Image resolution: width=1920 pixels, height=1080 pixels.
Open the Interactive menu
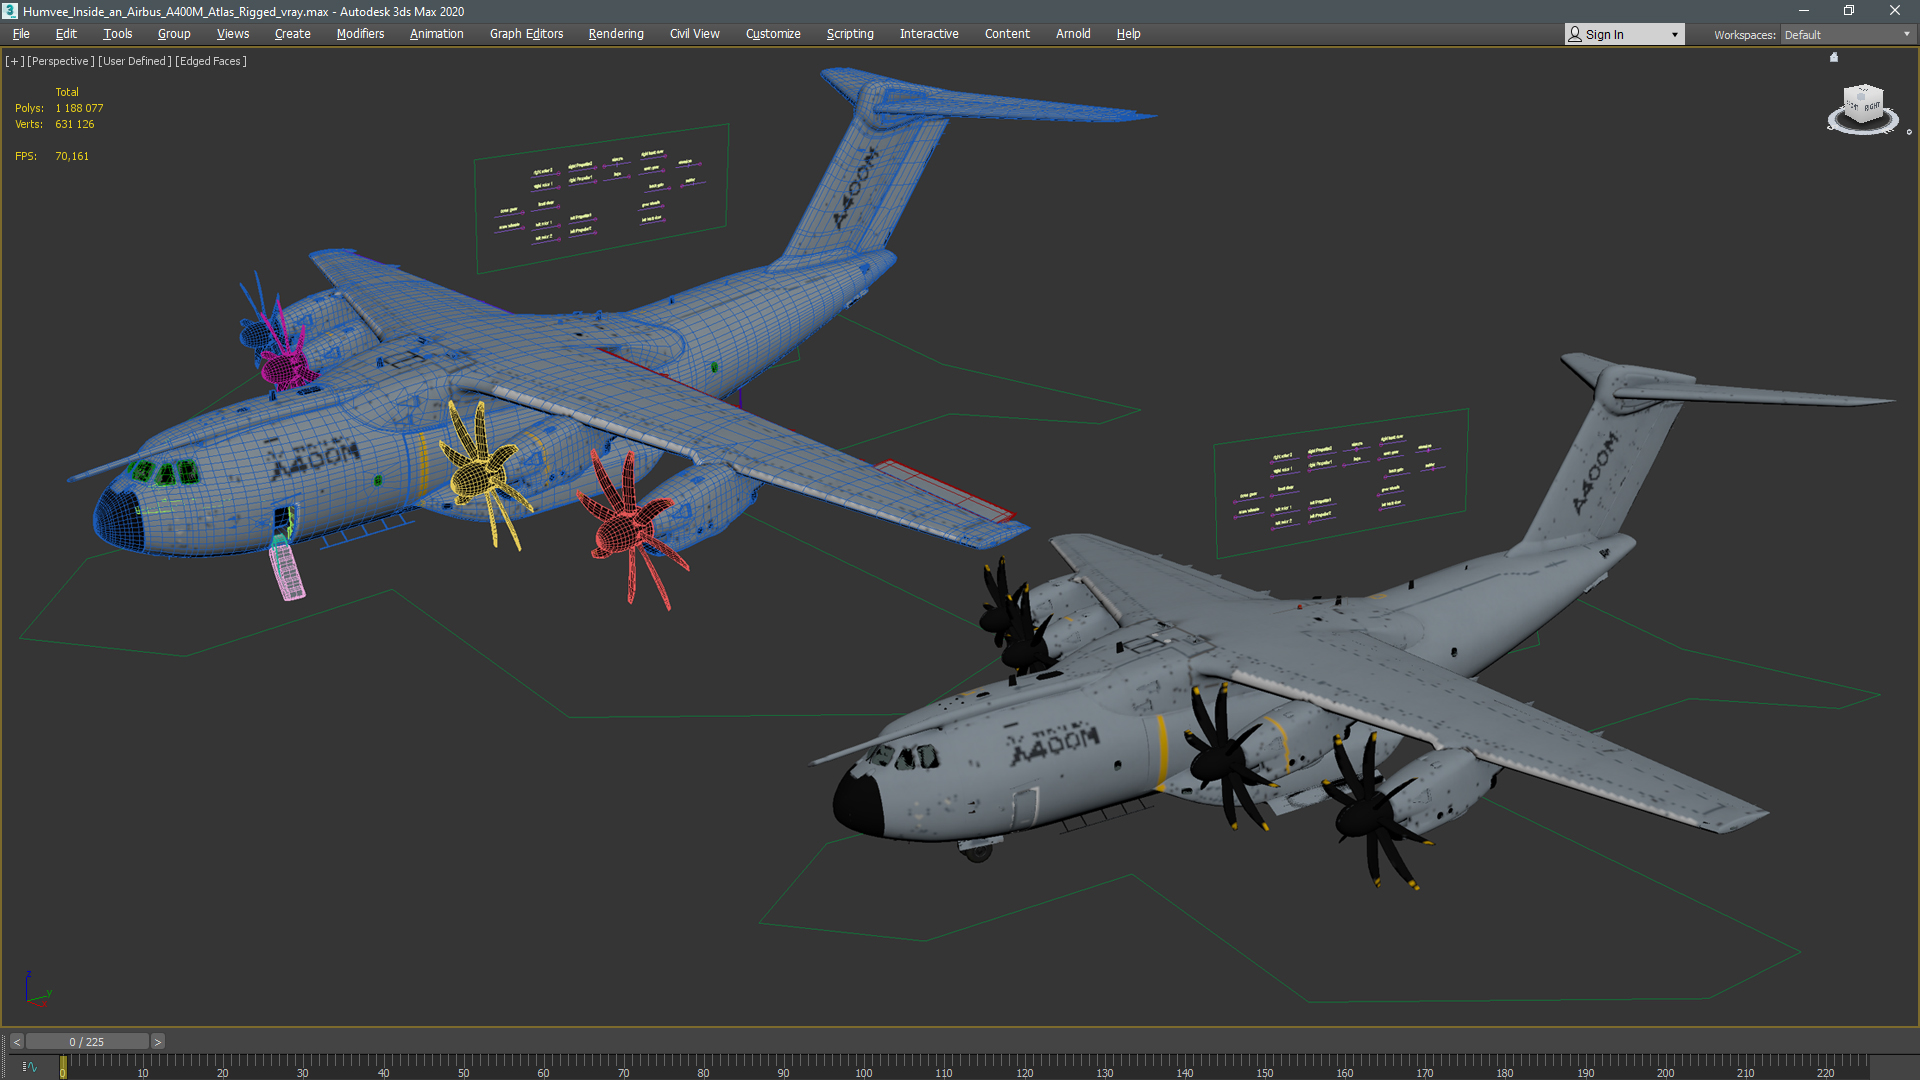click(929, 34)
